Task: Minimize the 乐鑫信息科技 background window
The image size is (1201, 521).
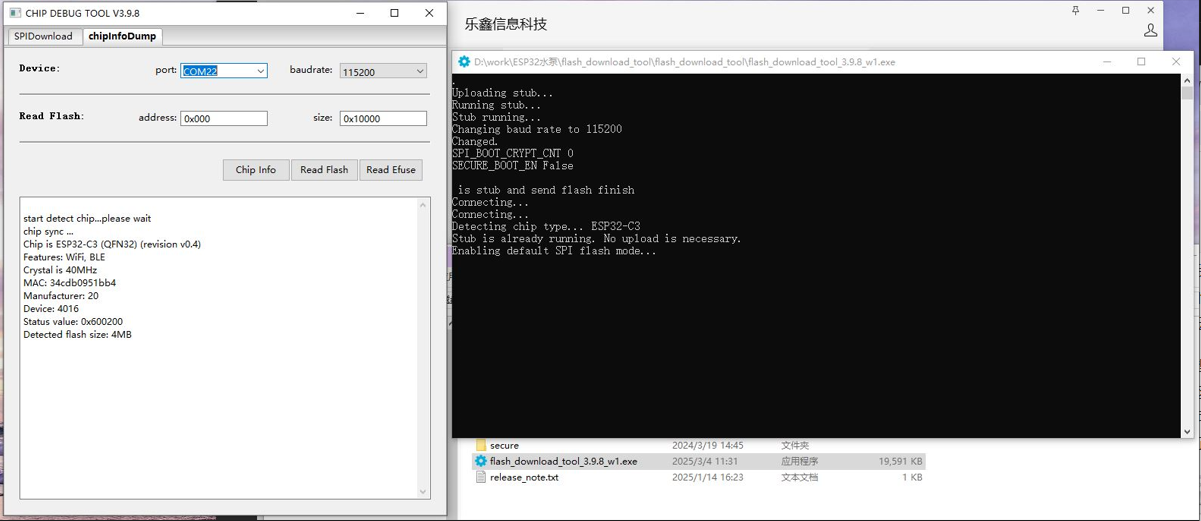Action: pyautogui.click(x=1101, y=10)
